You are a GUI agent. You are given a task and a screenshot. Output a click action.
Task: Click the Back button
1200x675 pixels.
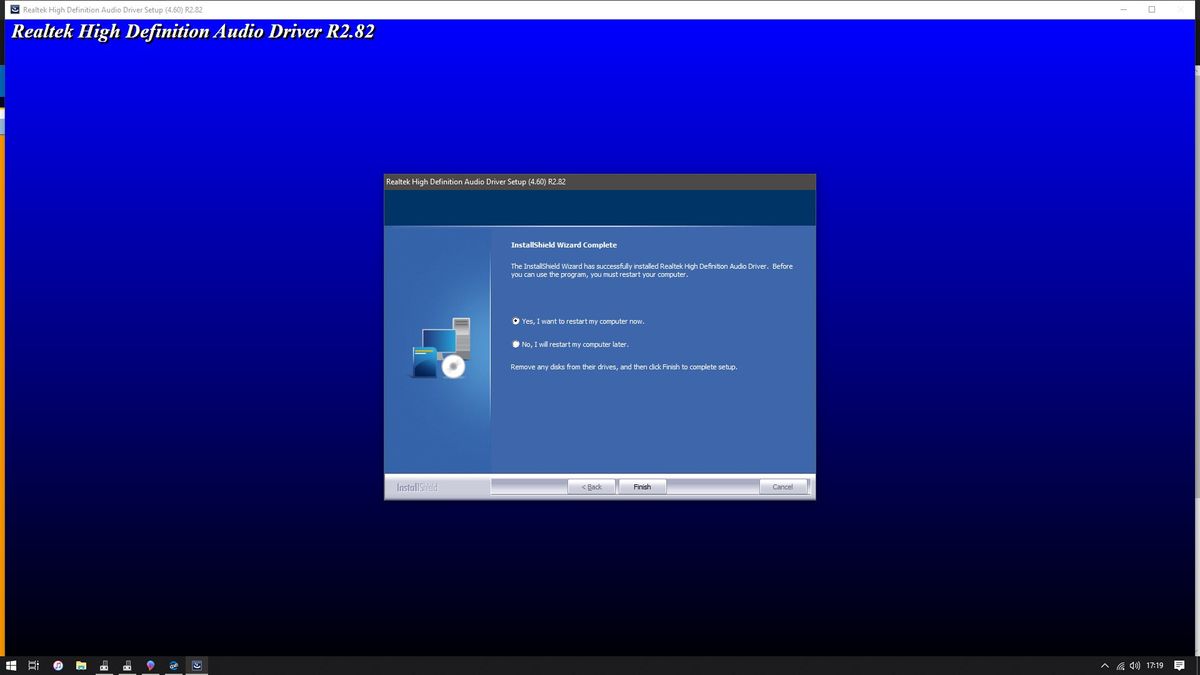(x=591, y=486)
